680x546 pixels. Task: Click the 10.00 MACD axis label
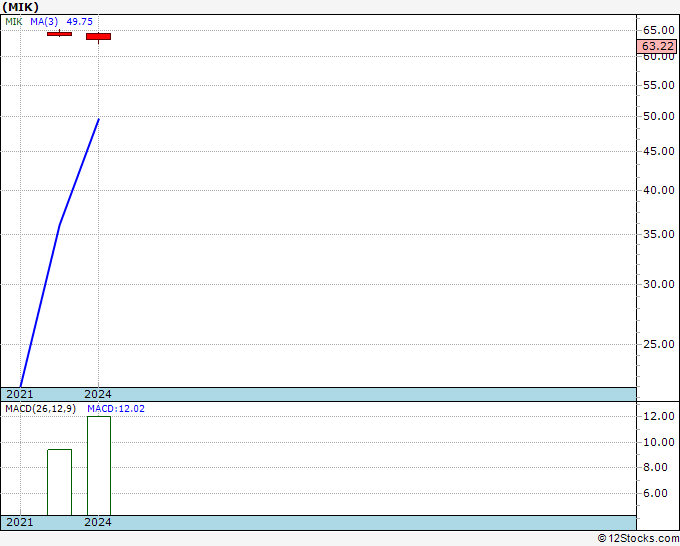point(659,442)
